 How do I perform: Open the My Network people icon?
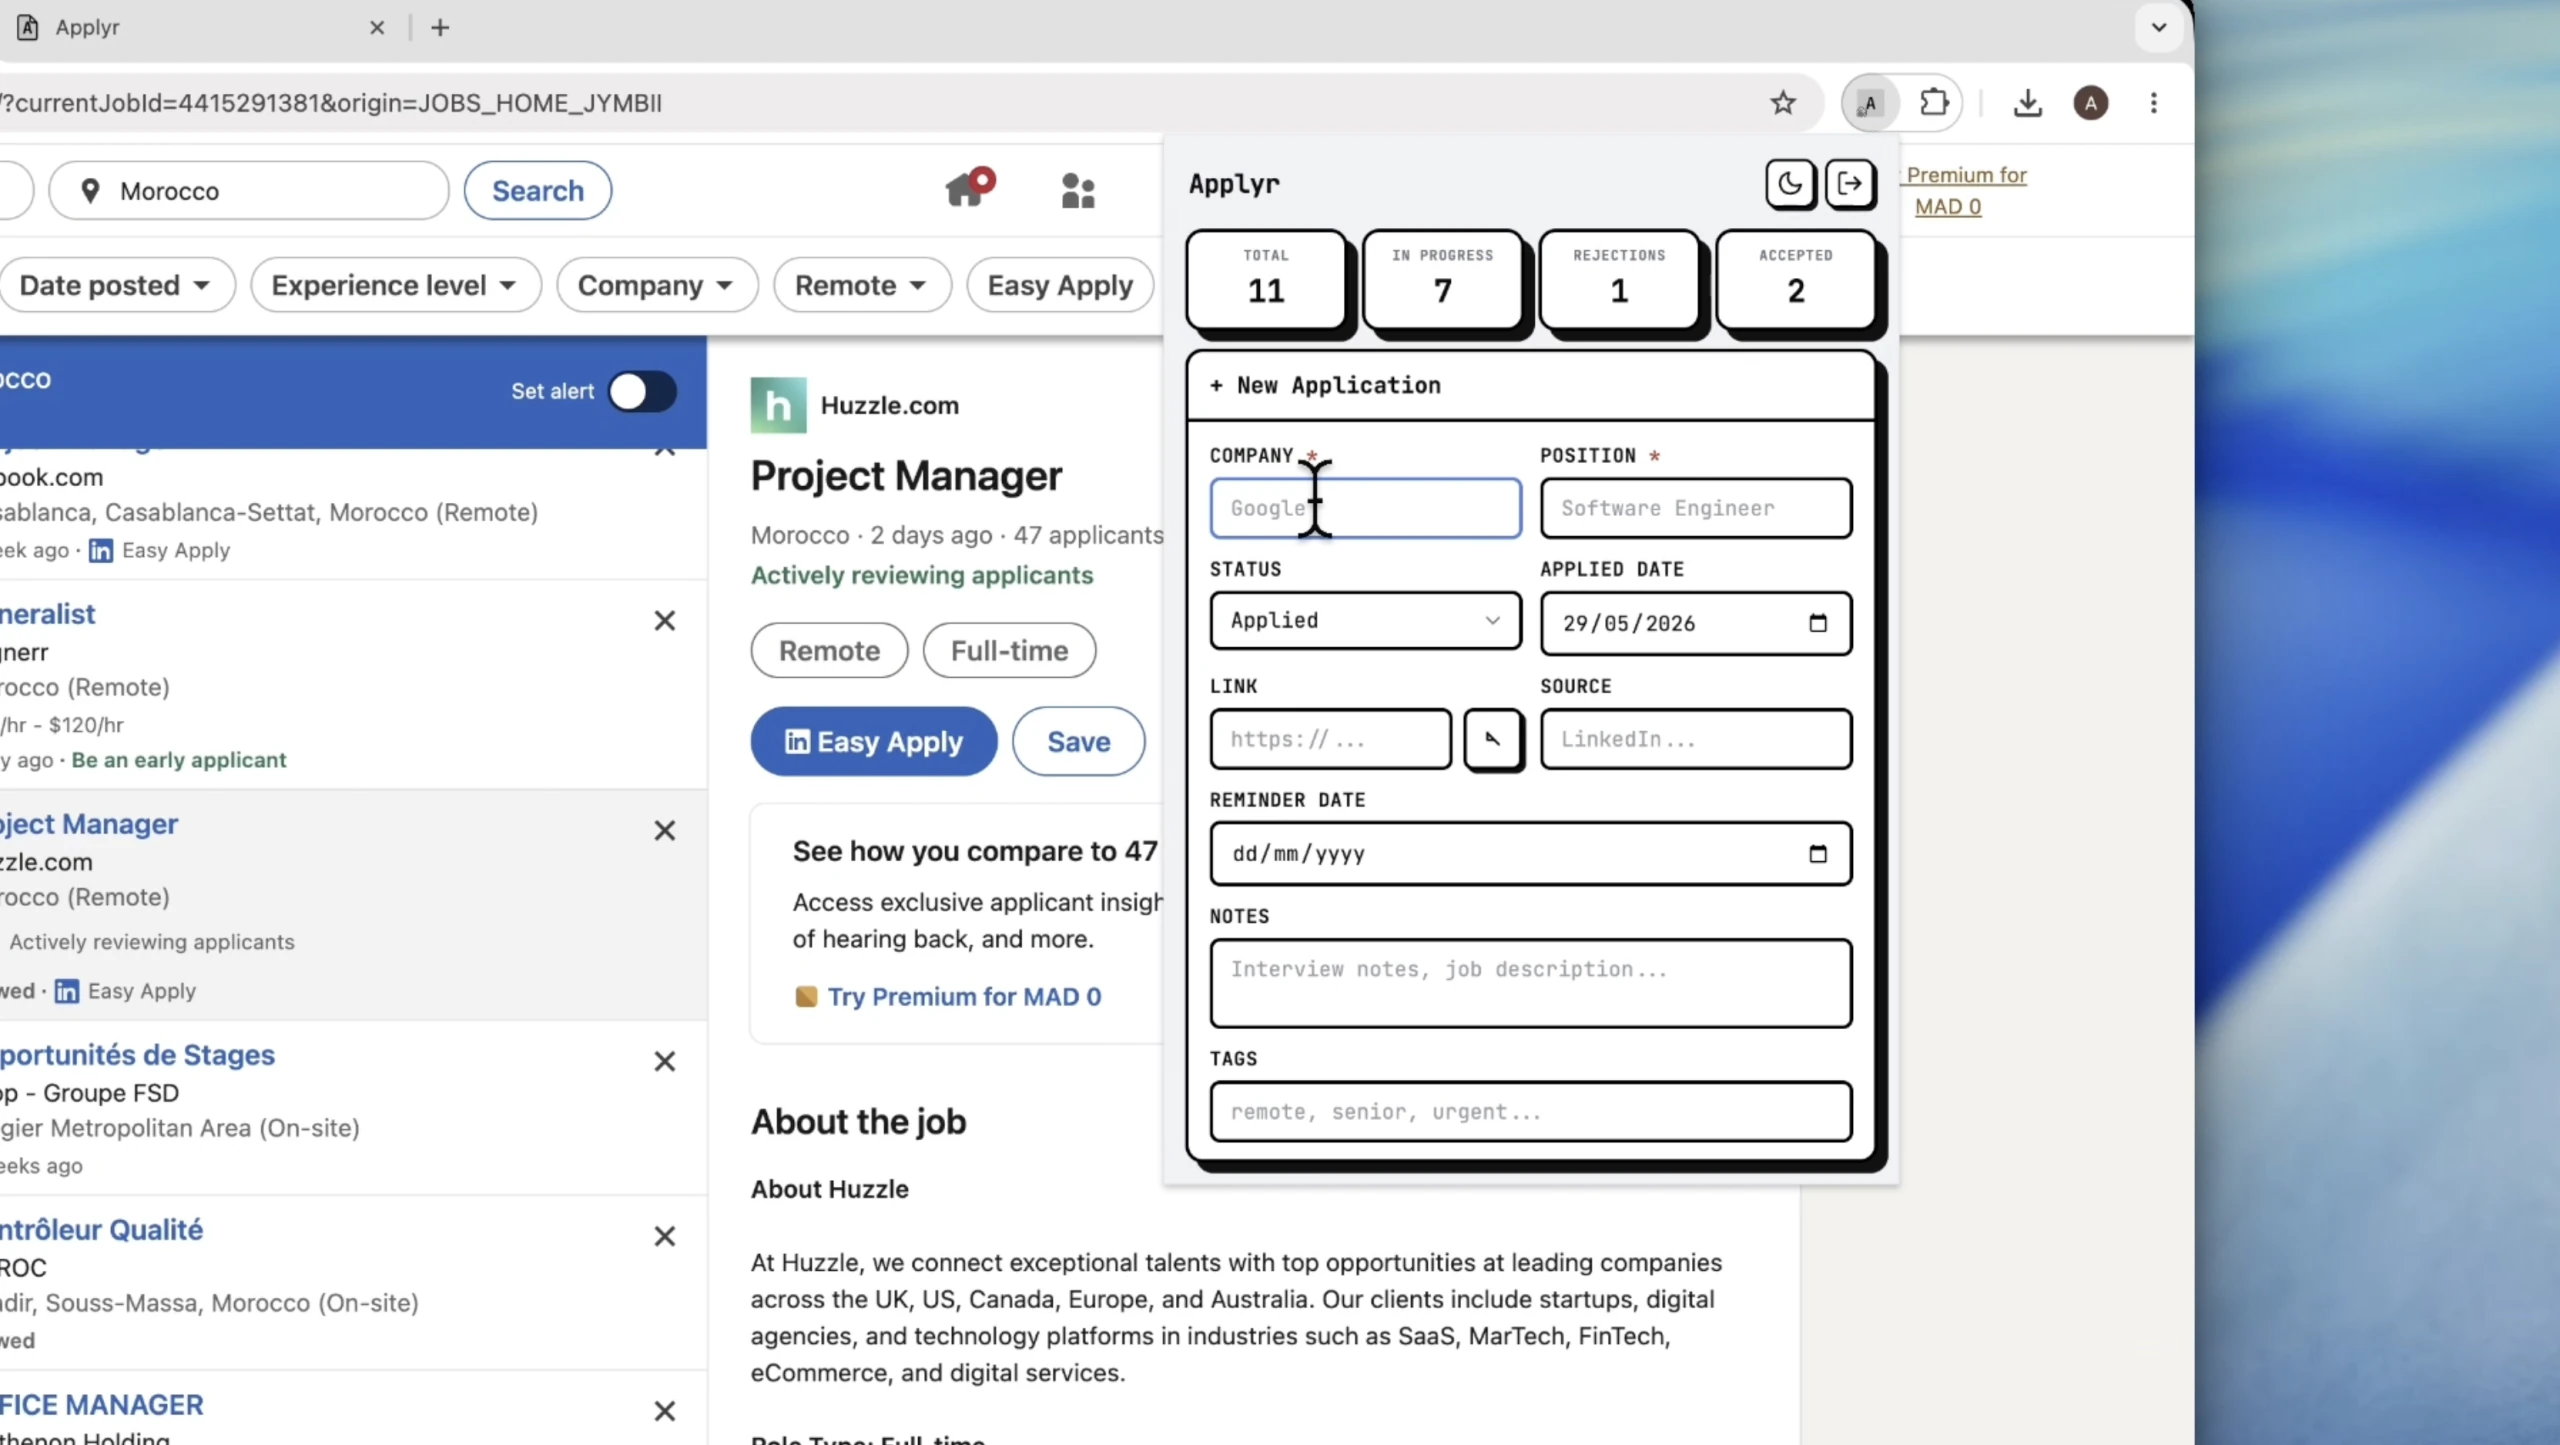coord(1078,190)
